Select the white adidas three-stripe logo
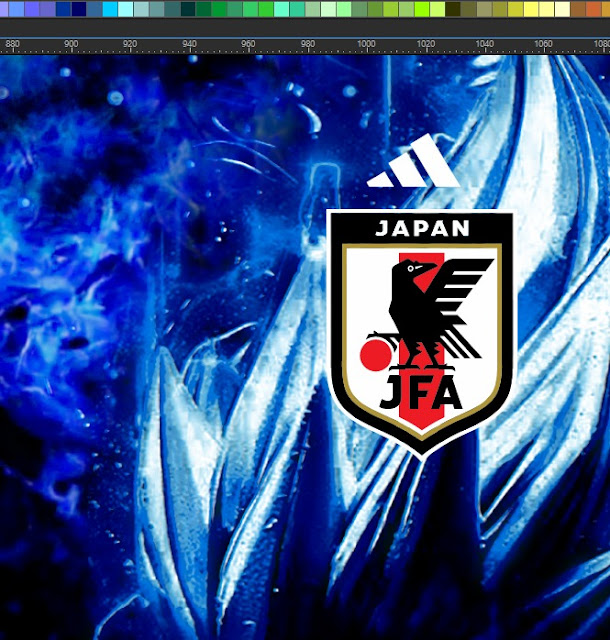 tap(414, 161)
